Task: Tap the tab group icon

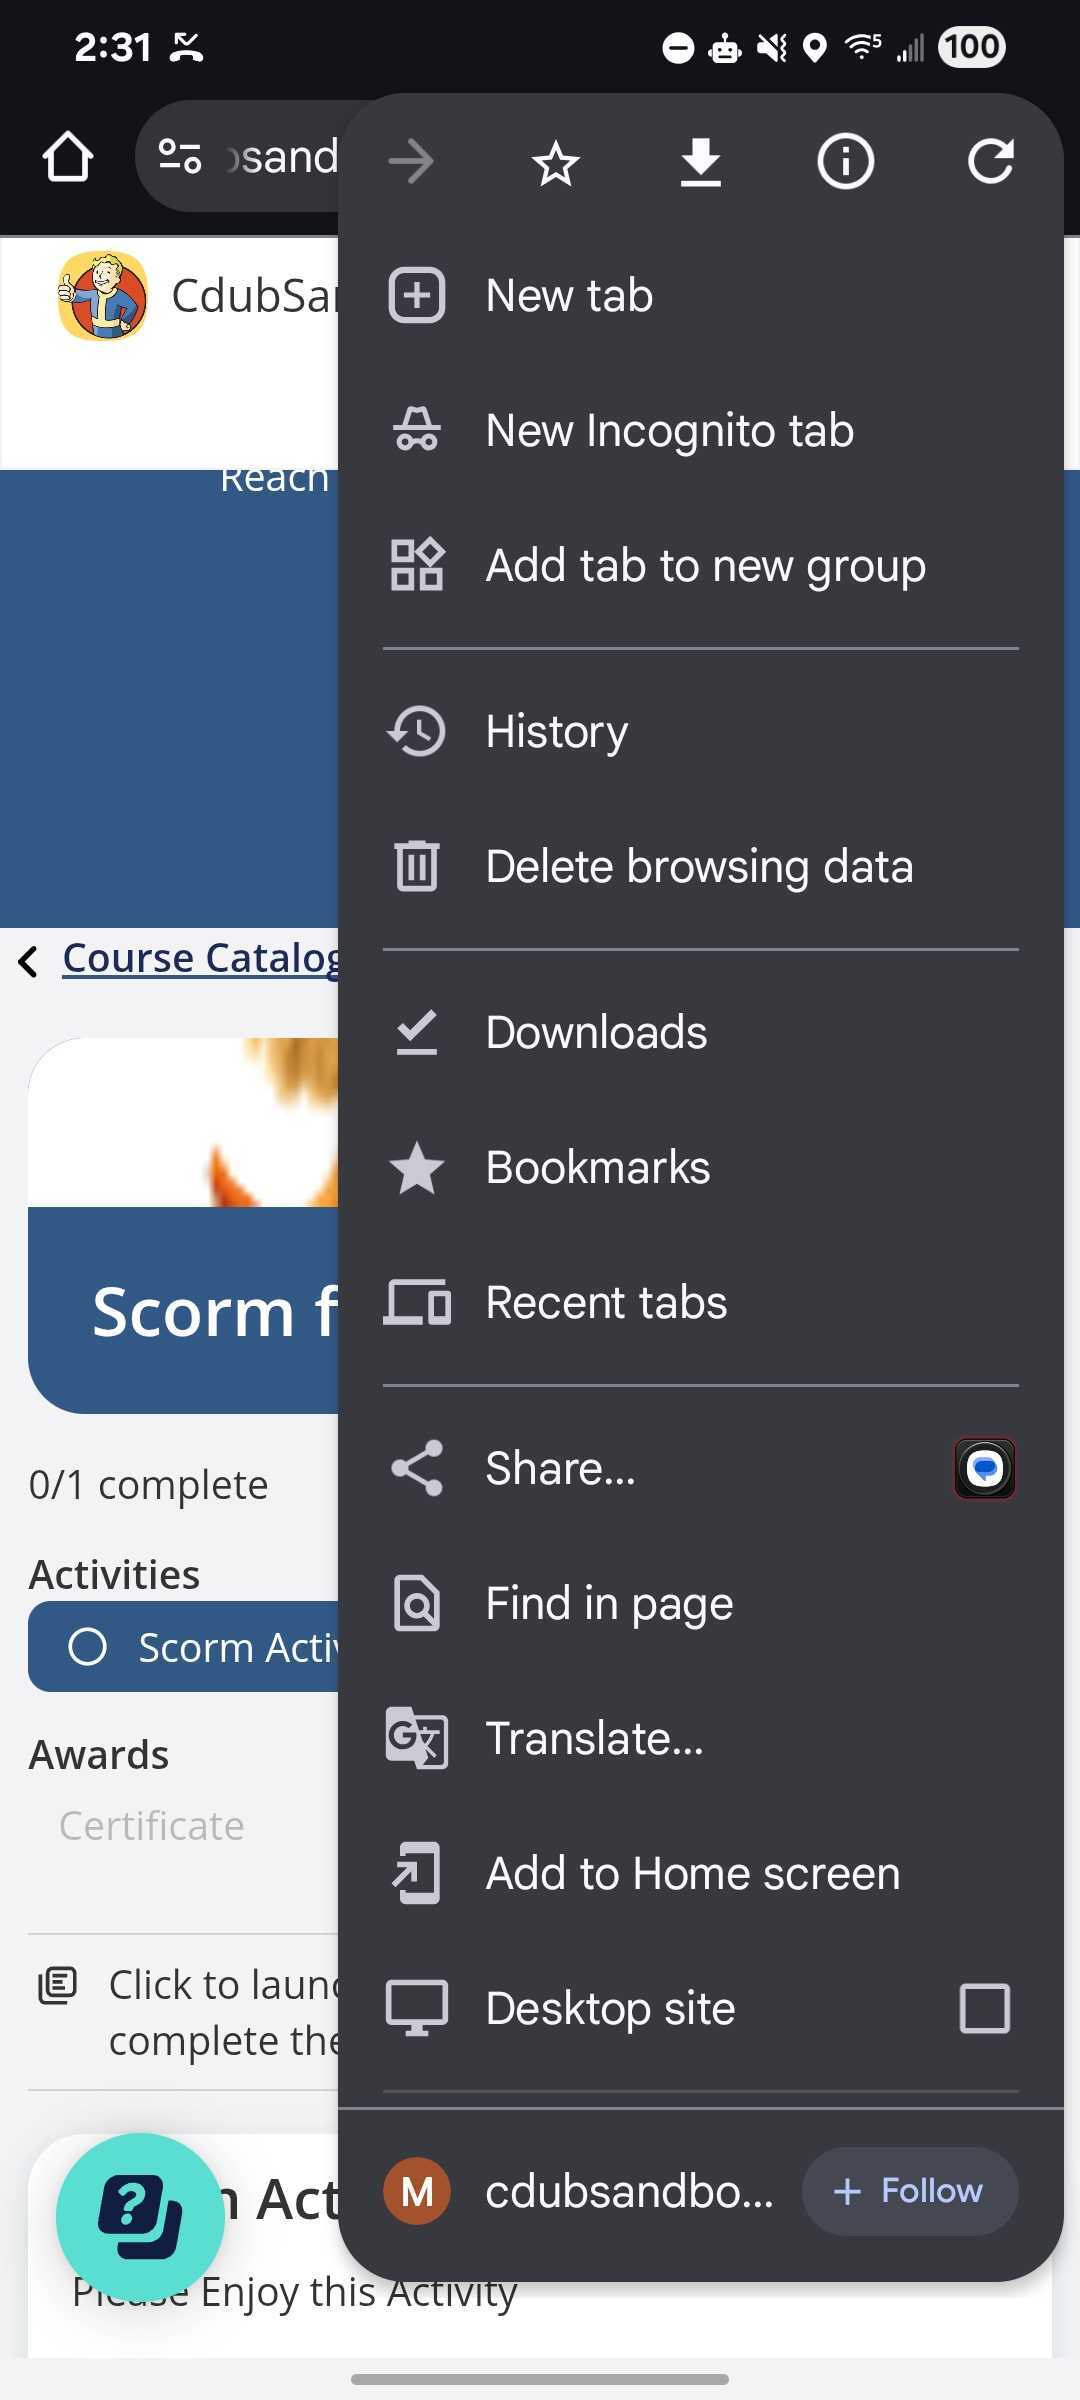Action: (417, 565)
